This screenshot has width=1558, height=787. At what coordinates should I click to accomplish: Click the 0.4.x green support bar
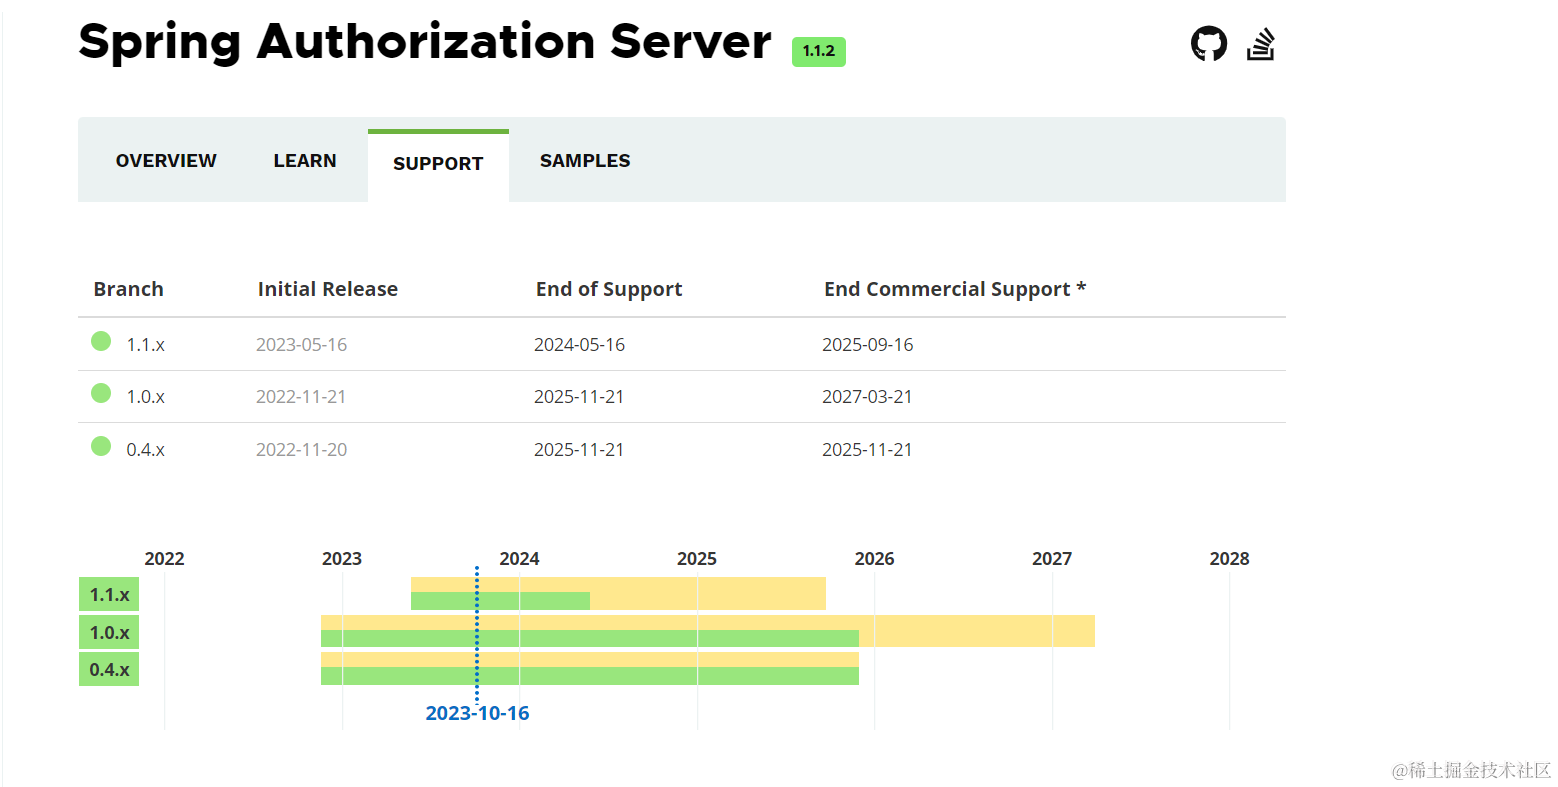pos(590,676)
